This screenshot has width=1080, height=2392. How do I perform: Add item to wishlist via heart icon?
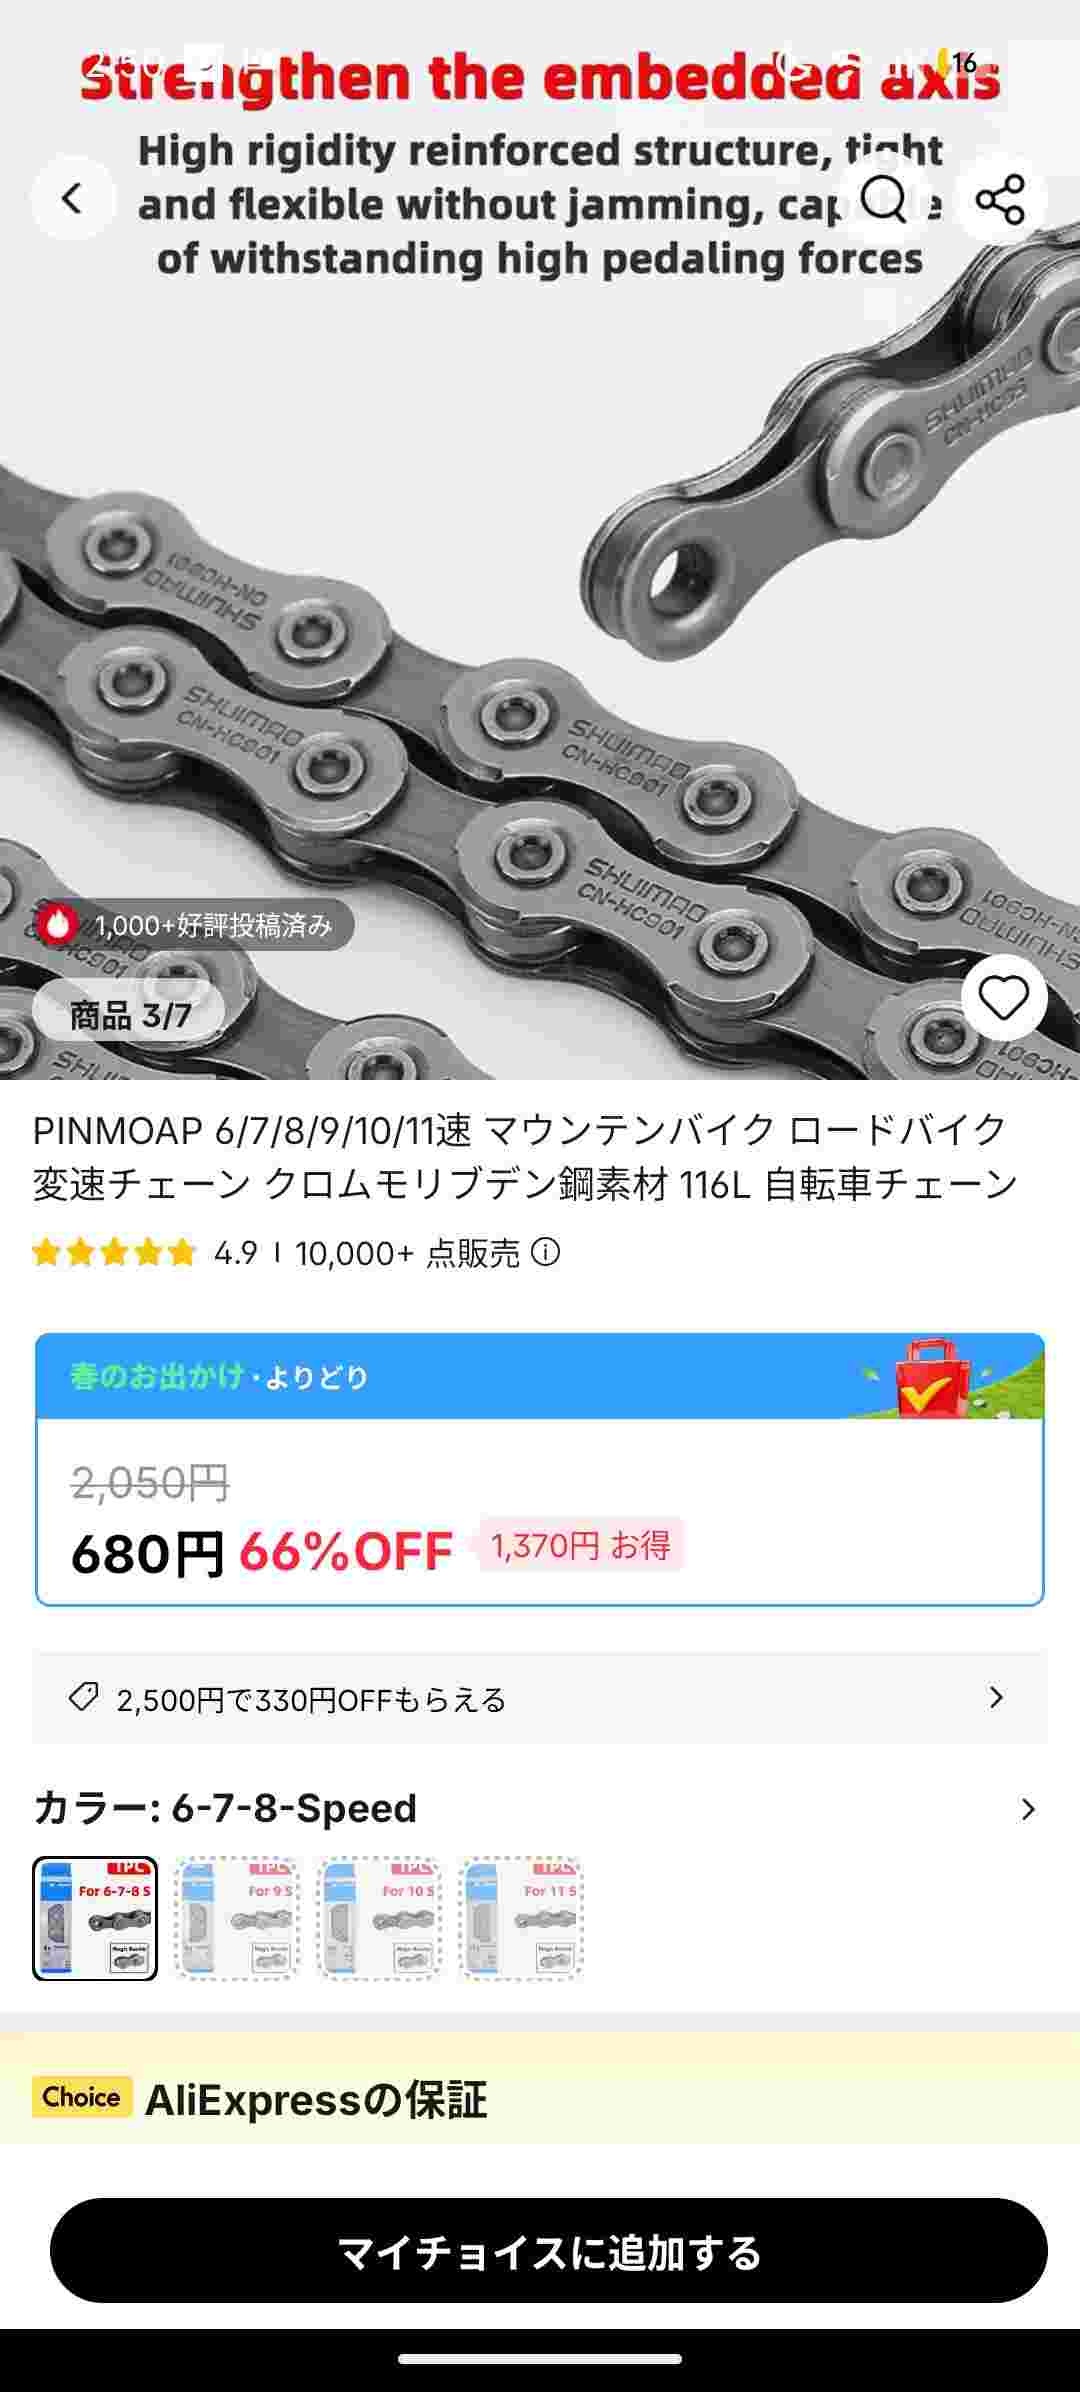click(x=1004, y=997)
